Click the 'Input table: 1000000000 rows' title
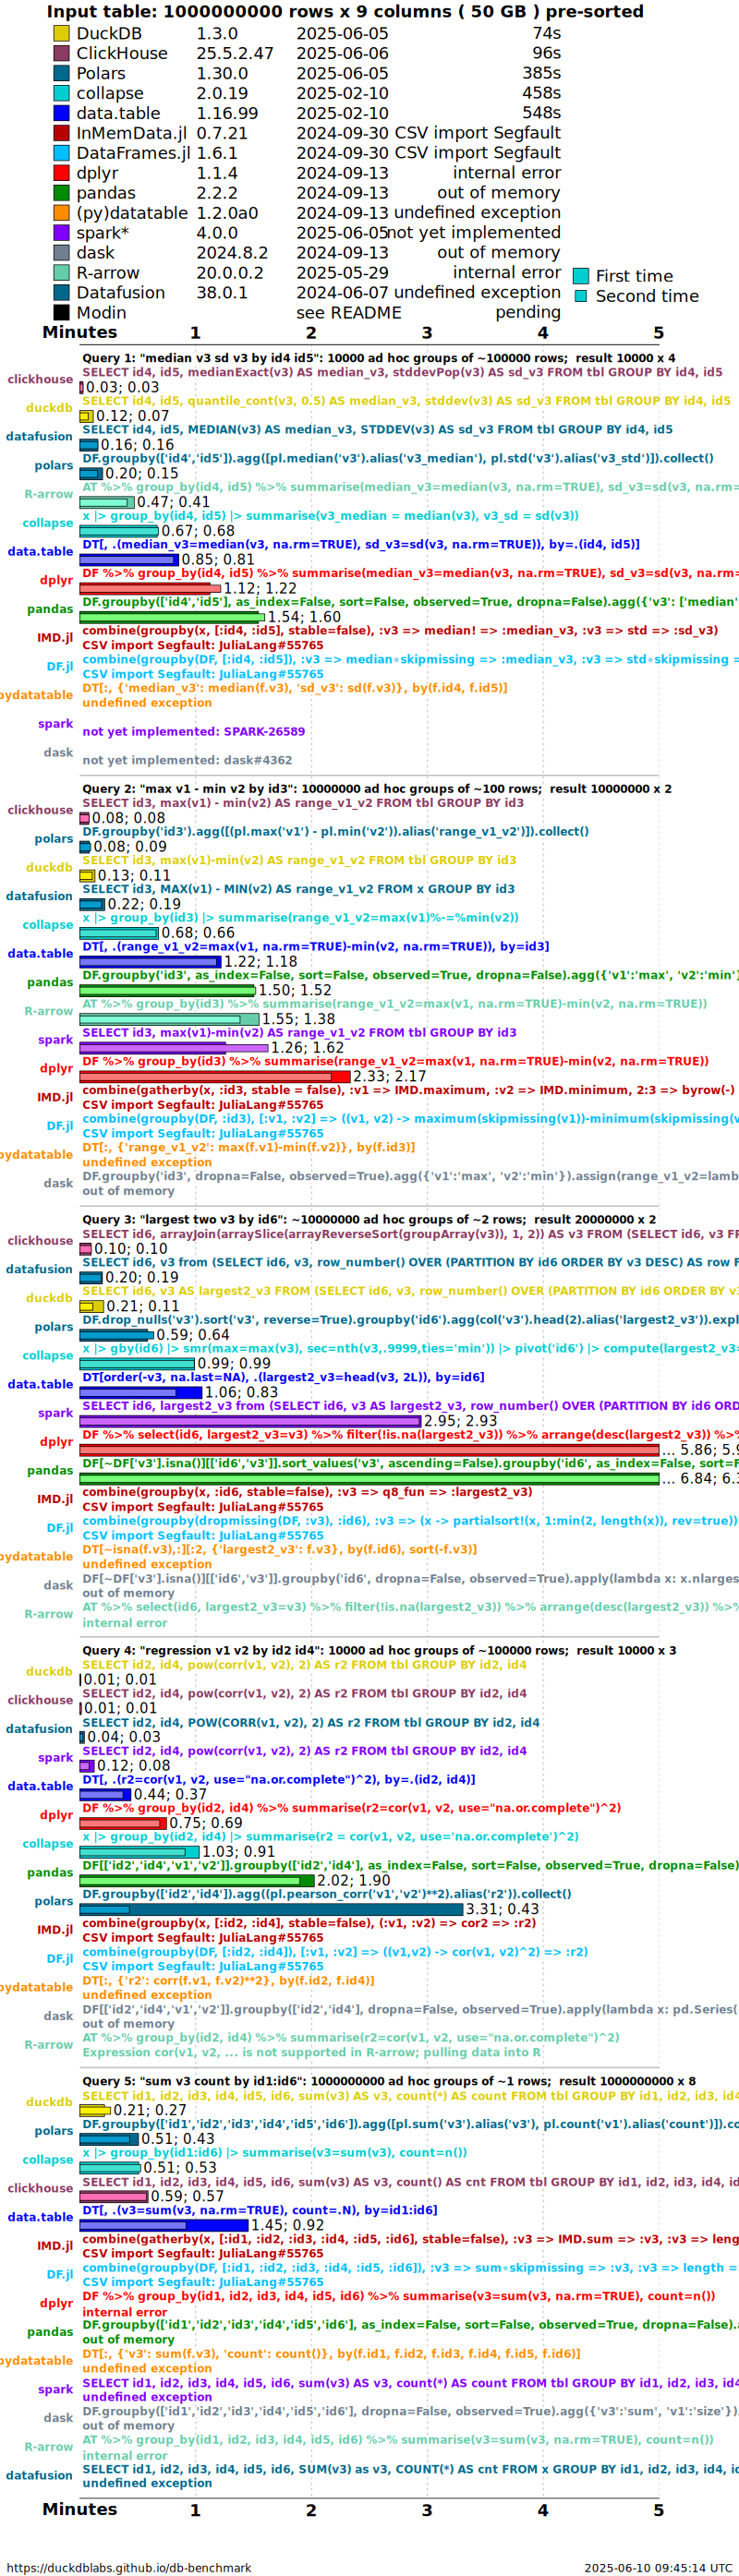The height and width of the screenshot is (2576, 739). (x=345, y=12)
